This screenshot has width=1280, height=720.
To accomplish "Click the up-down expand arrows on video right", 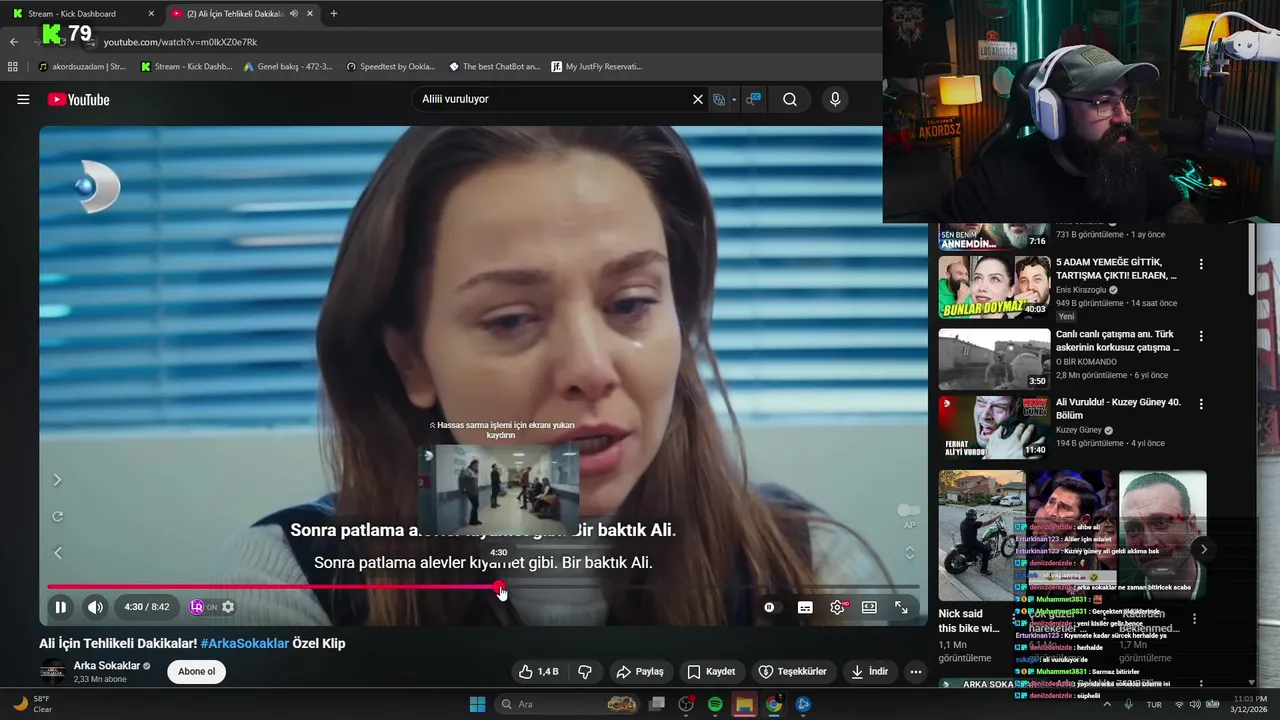I will coord(909,553).
